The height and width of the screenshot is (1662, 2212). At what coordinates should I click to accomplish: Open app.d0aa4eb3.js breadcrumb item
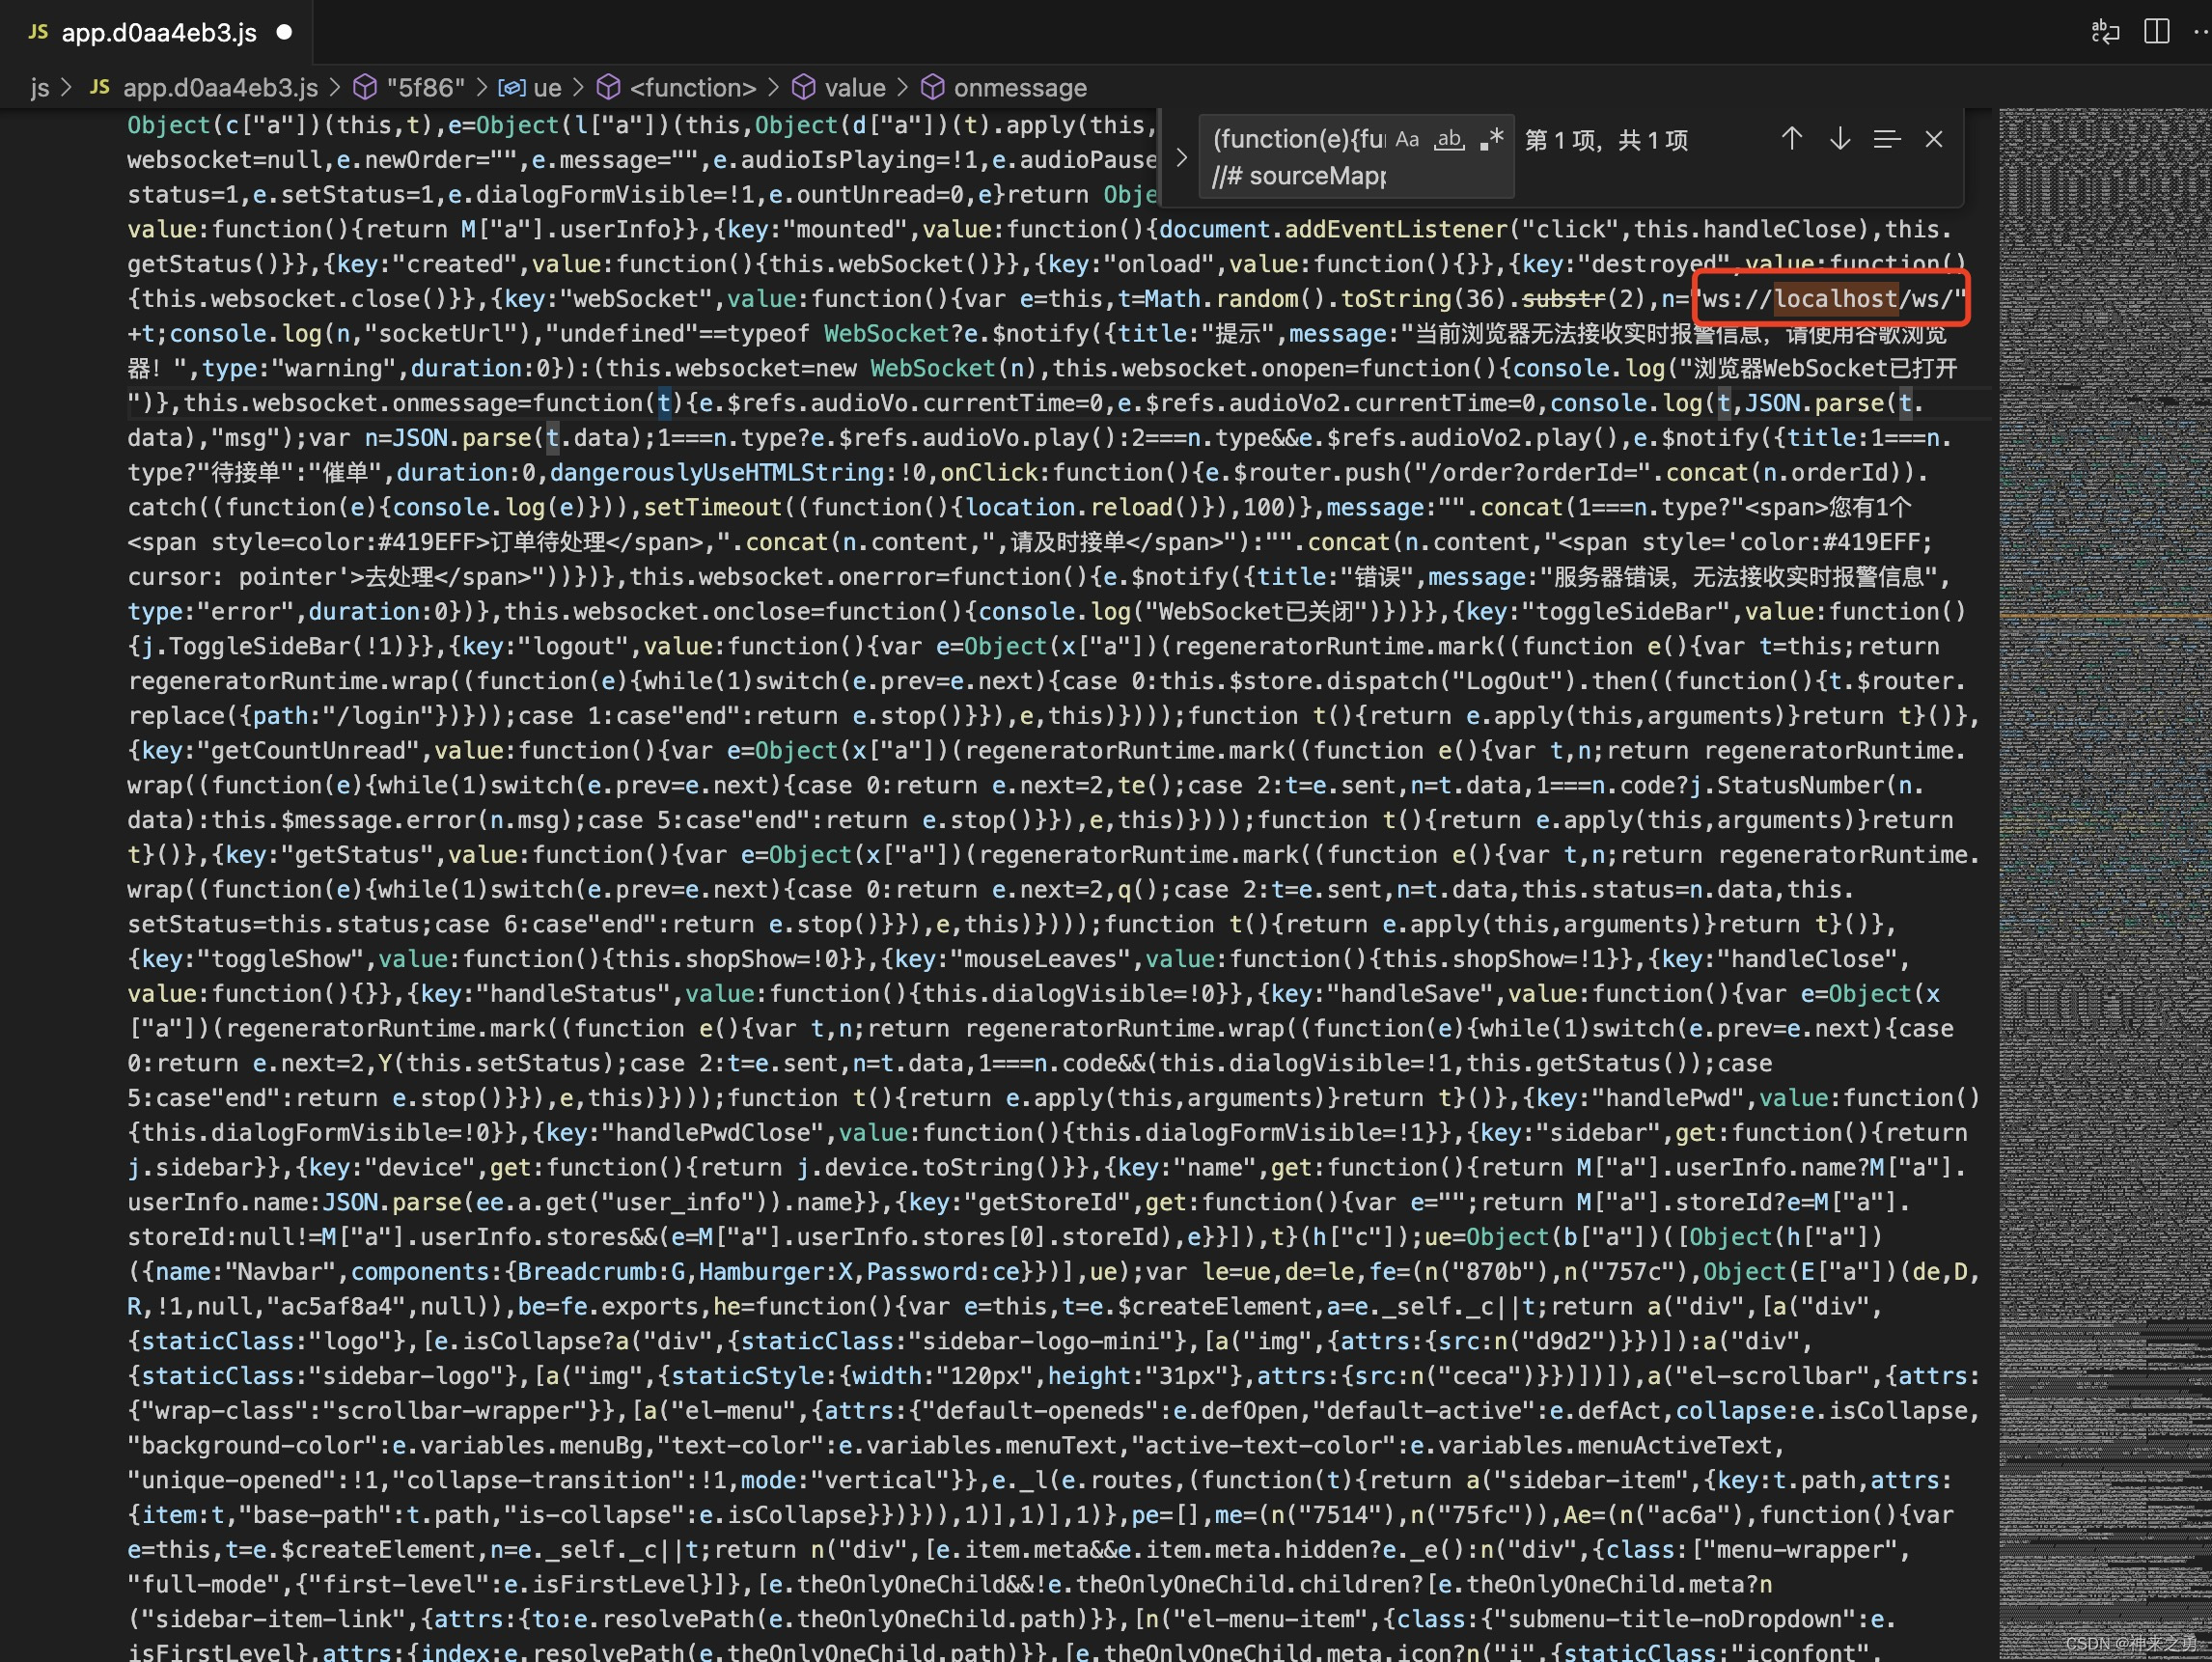click(220, 88)
